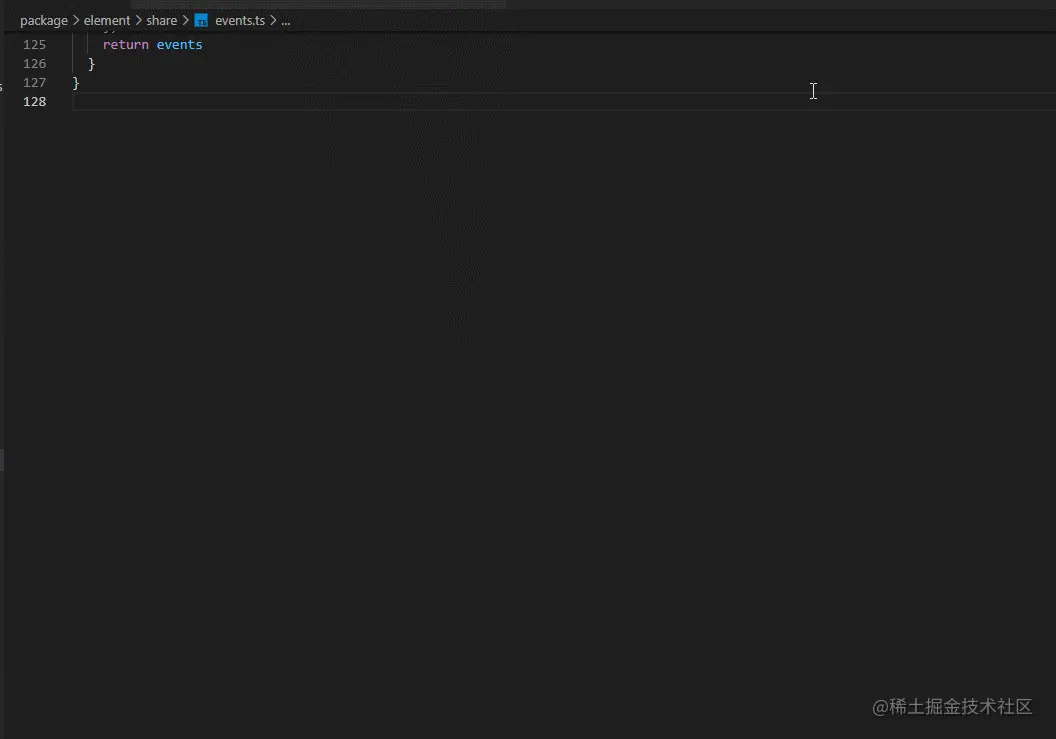This screenshot has height=739, width=1056.
Task: Click the closing brace on line 126
Action: (91, 63)
